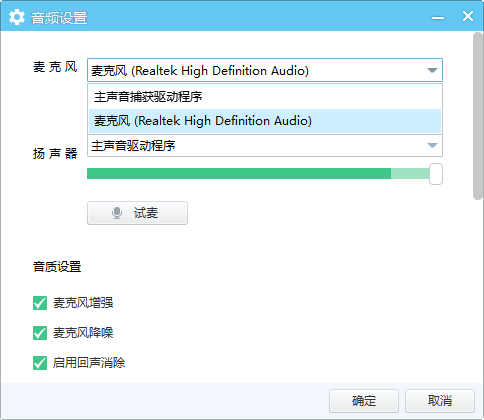Click the 音质设置 section heading

57,267
